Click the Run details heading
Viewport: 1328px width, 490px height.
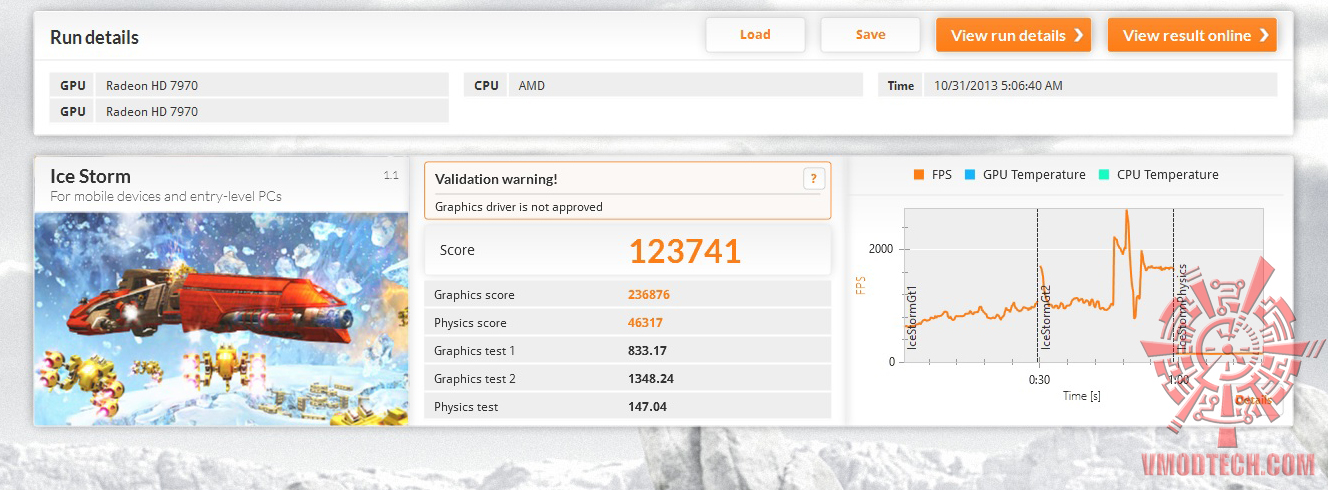click(x=94, y=38)
